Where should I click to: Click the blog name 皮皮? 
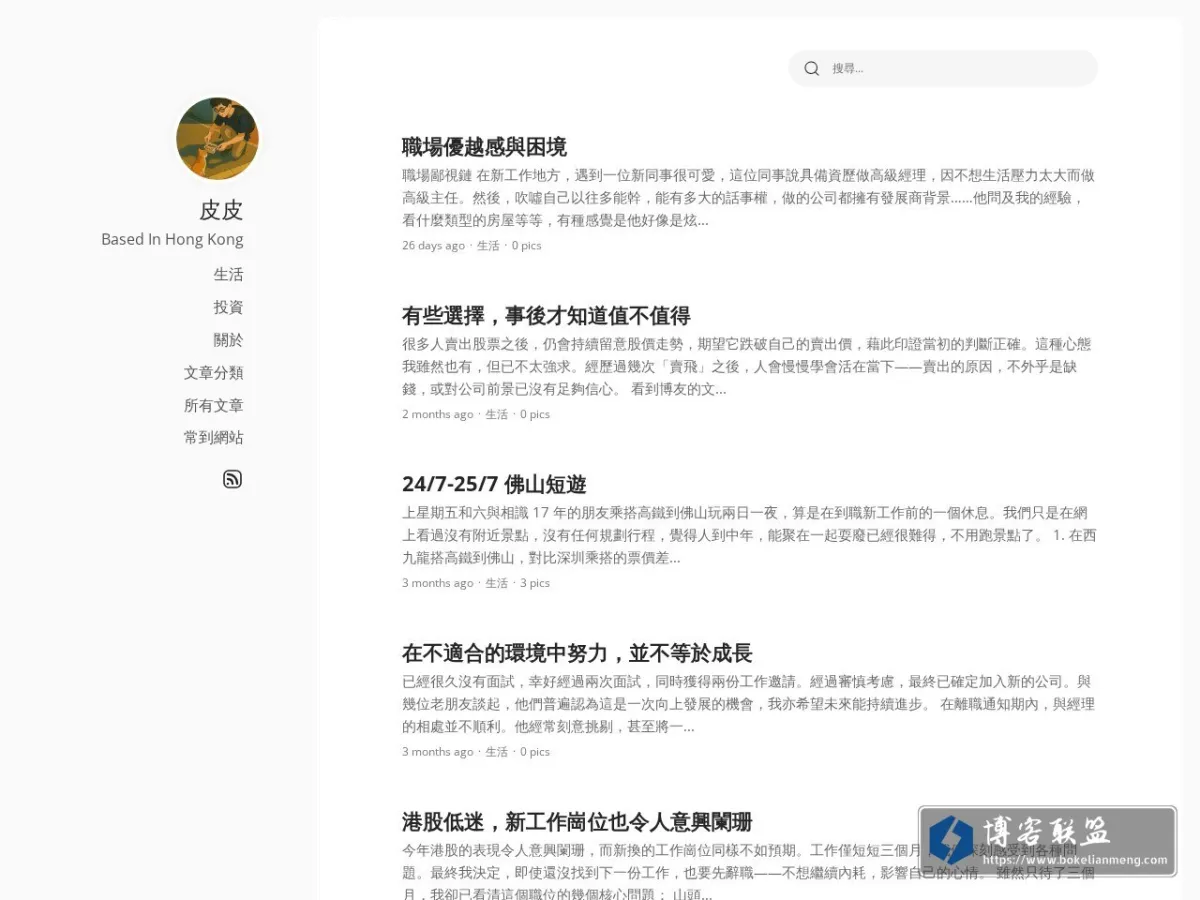click(x=221, y=210)
